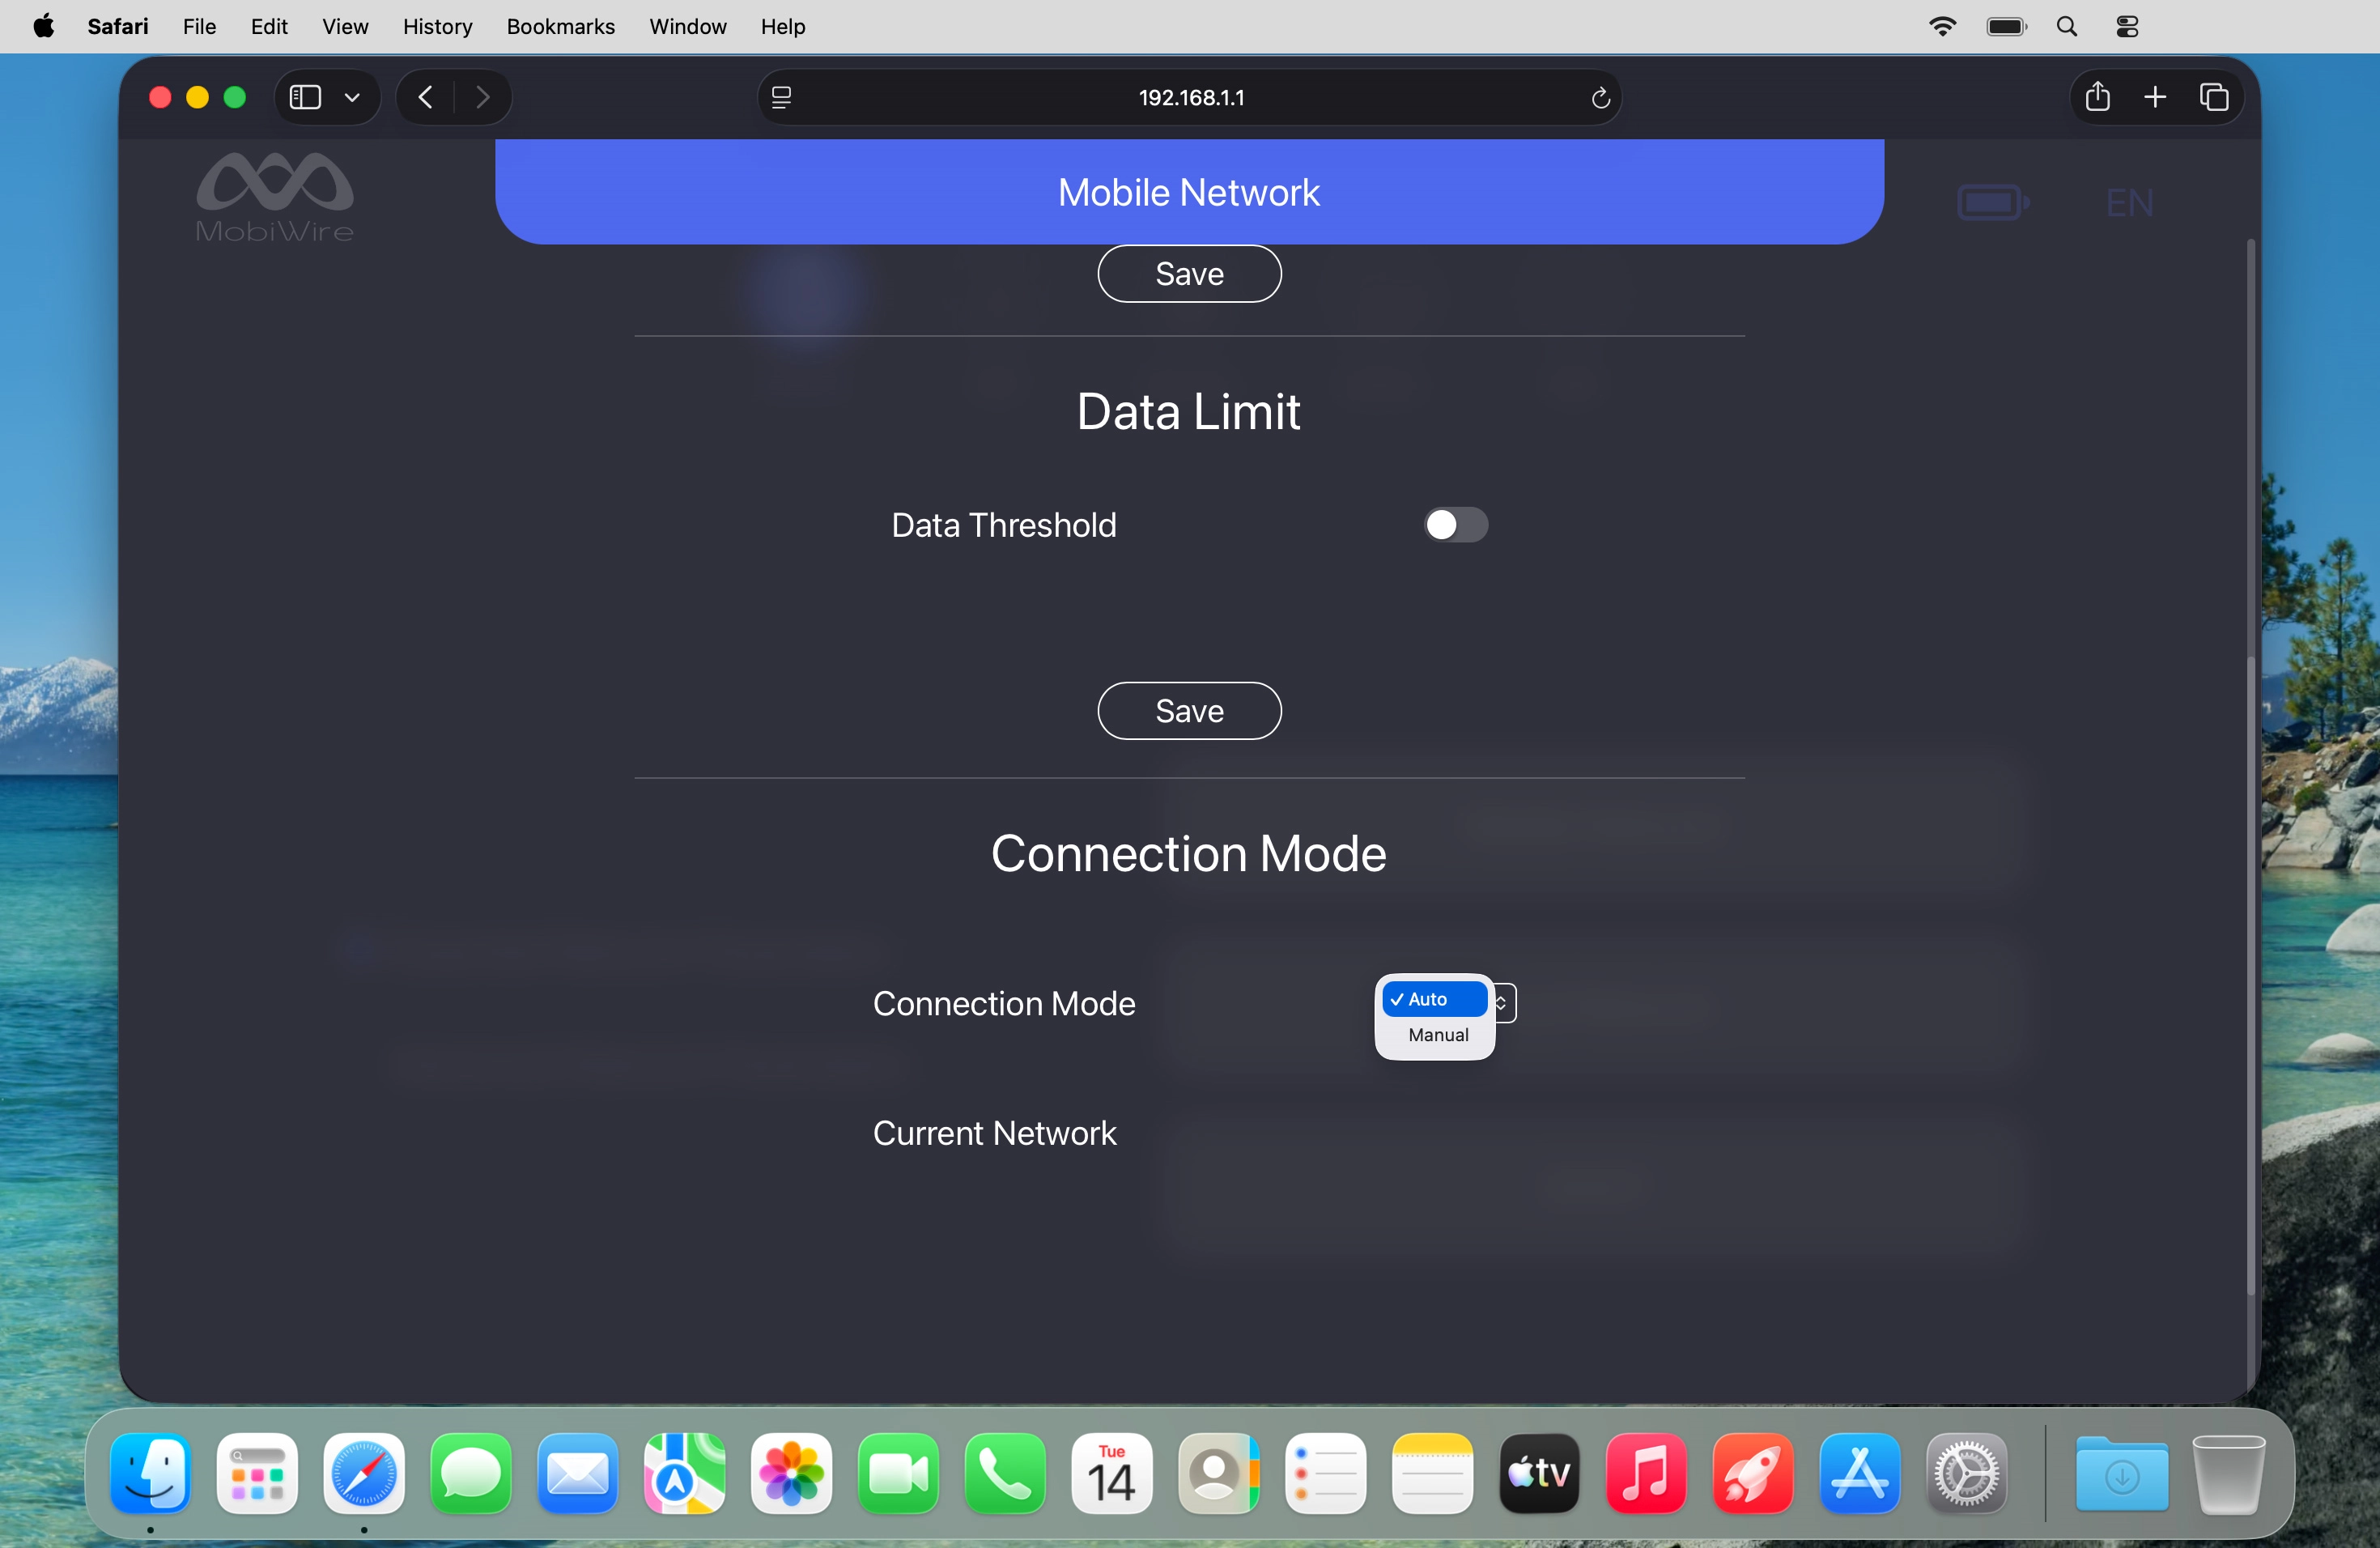Go back using the back arrow
Screen dimensions: 2380x1548
coord(424,96)
